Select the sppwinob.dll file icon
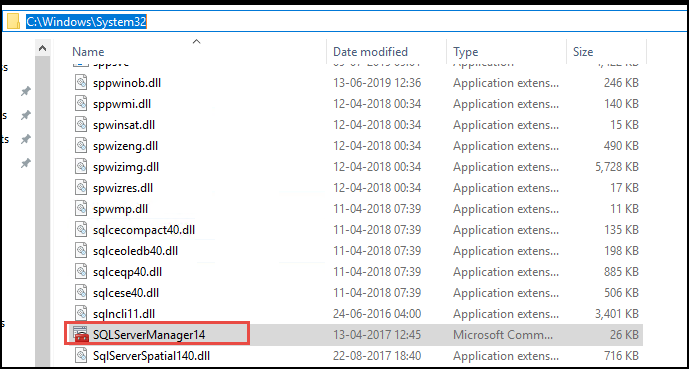 tap(81, 83)
